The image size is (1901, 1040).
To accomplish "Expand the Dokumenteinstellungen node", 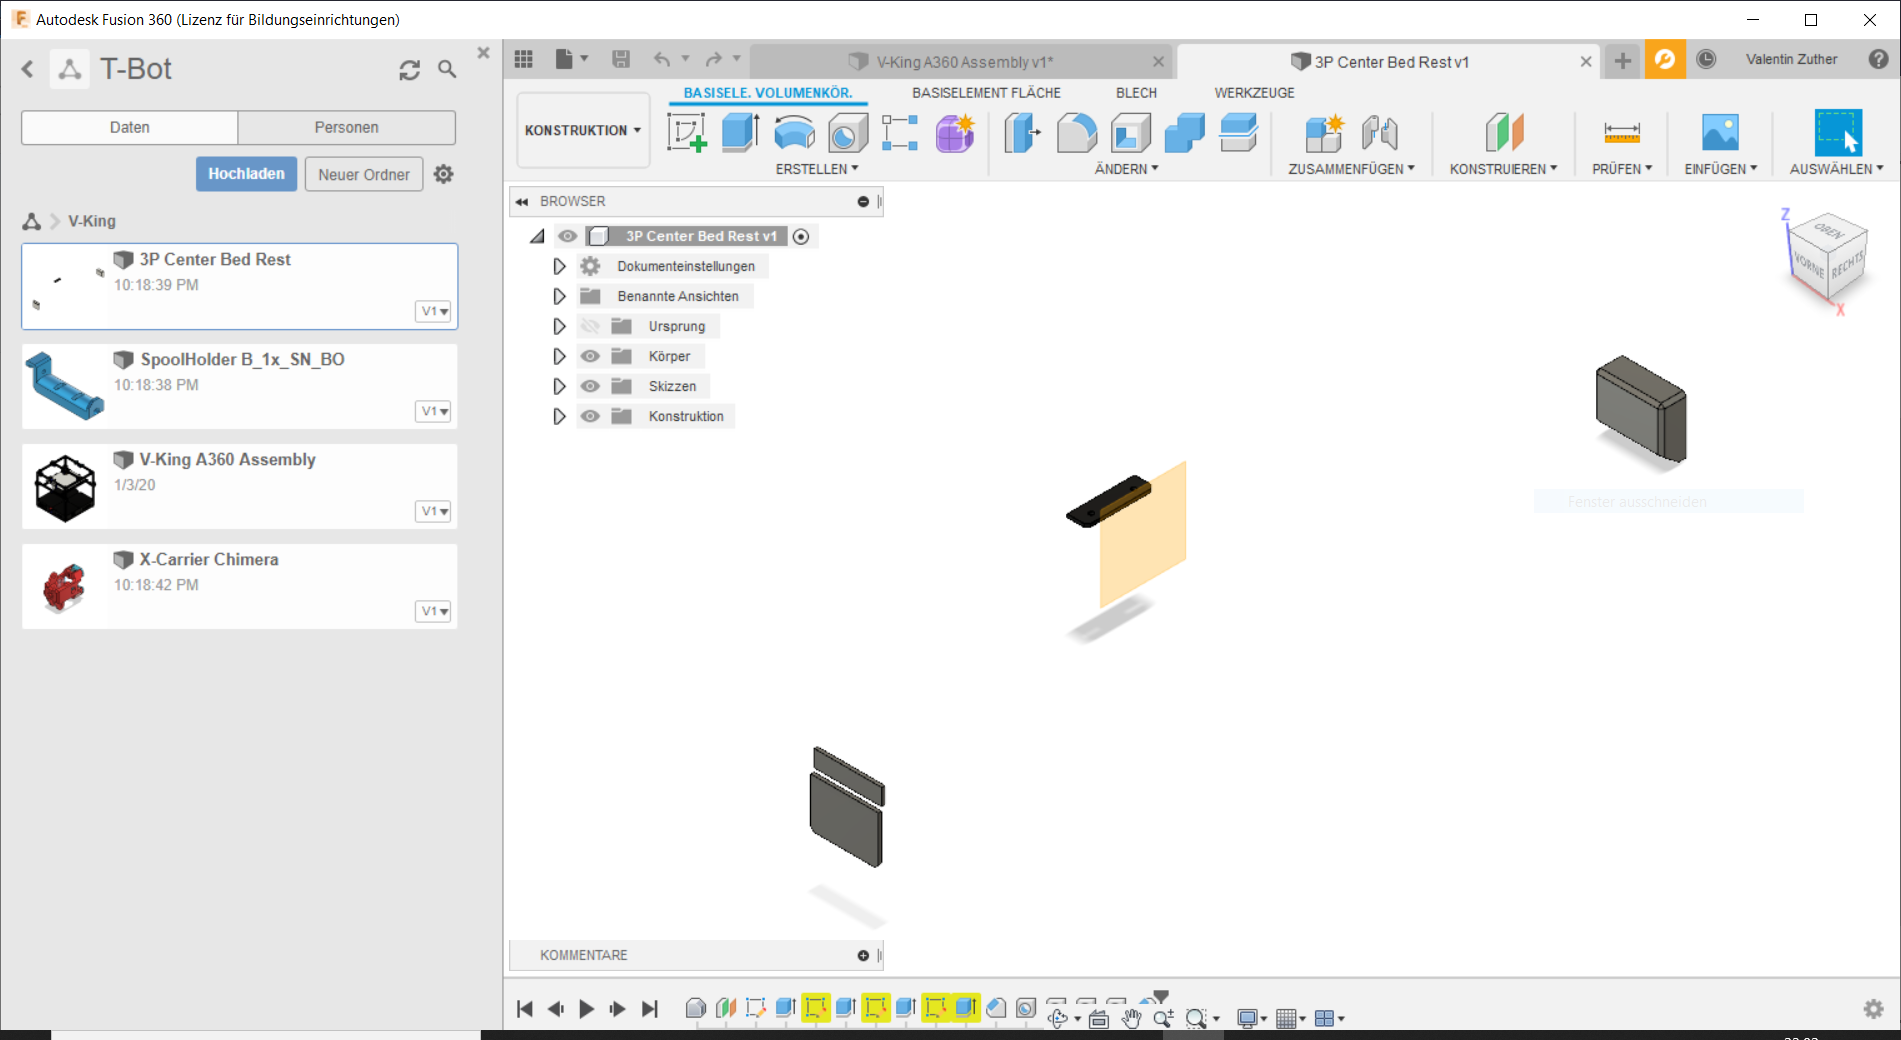I will pos(559,266).
